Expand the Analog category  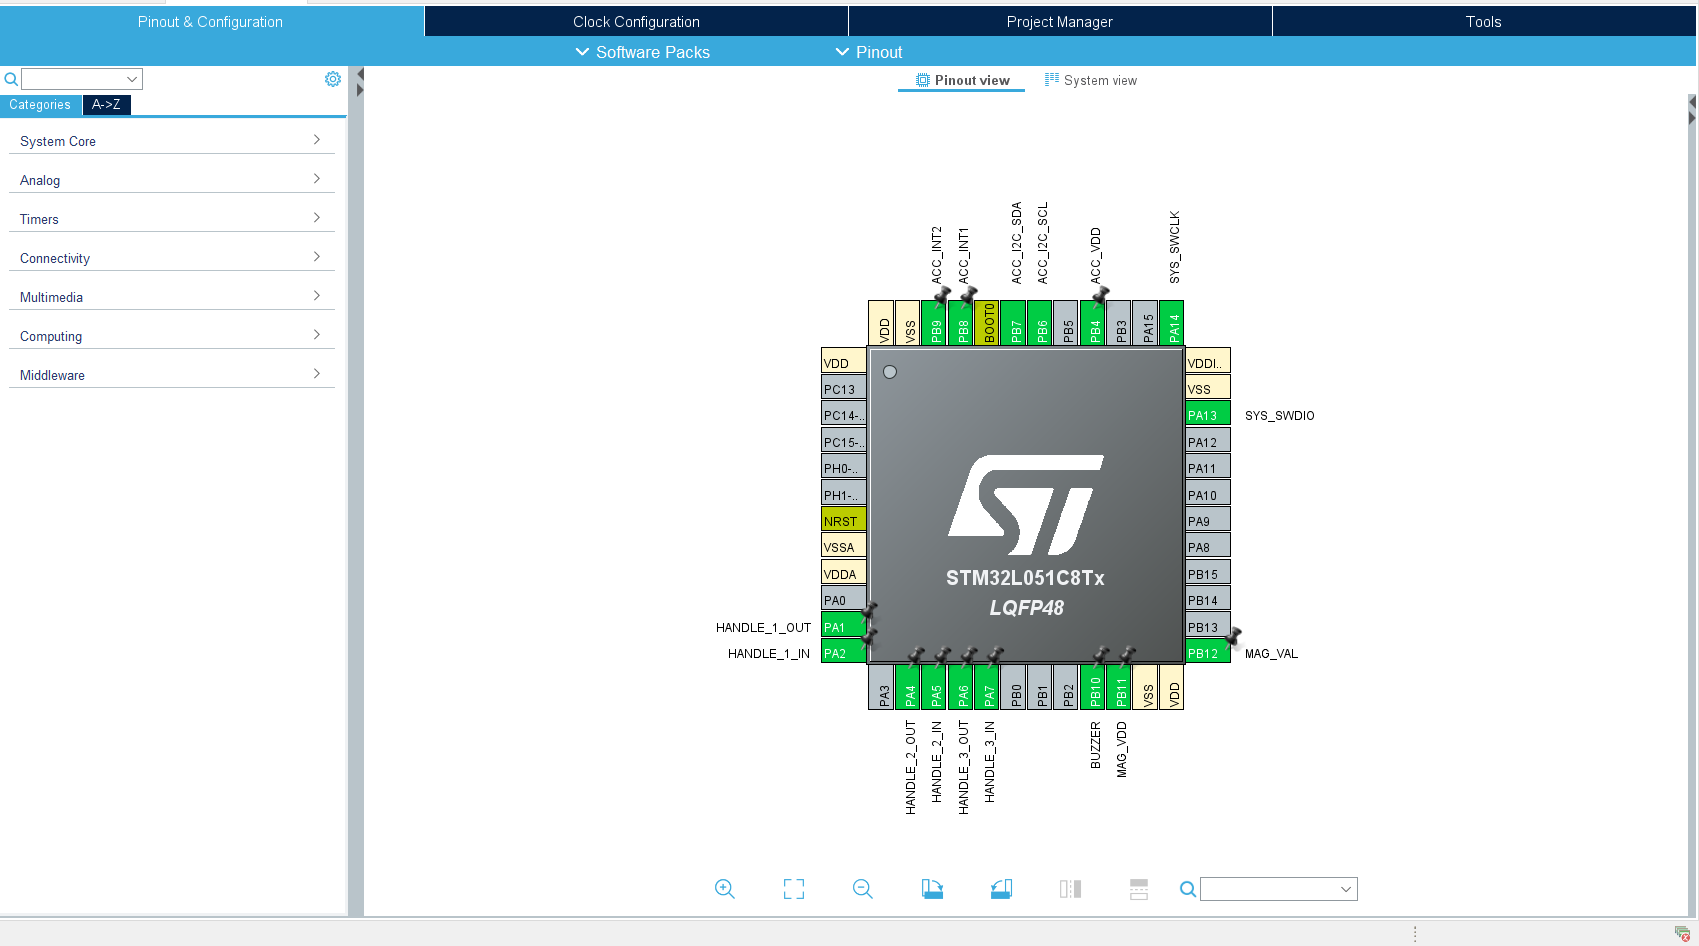(171, 180)
